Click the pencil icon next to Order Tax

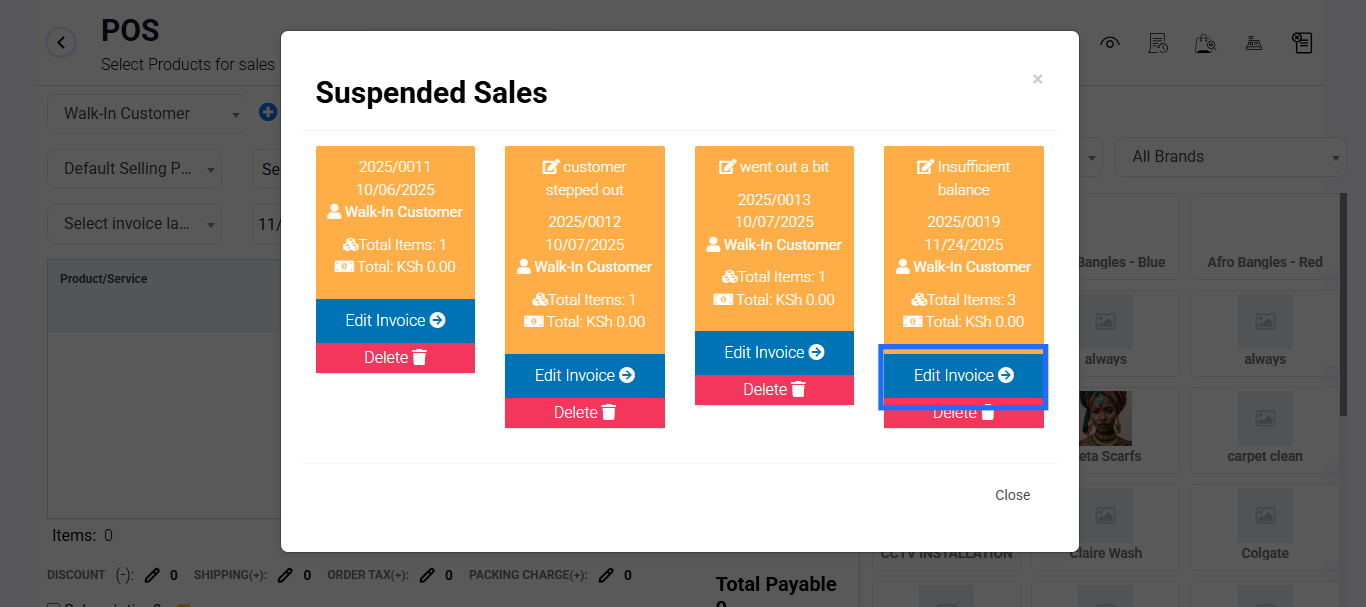(x=427, y=575)
